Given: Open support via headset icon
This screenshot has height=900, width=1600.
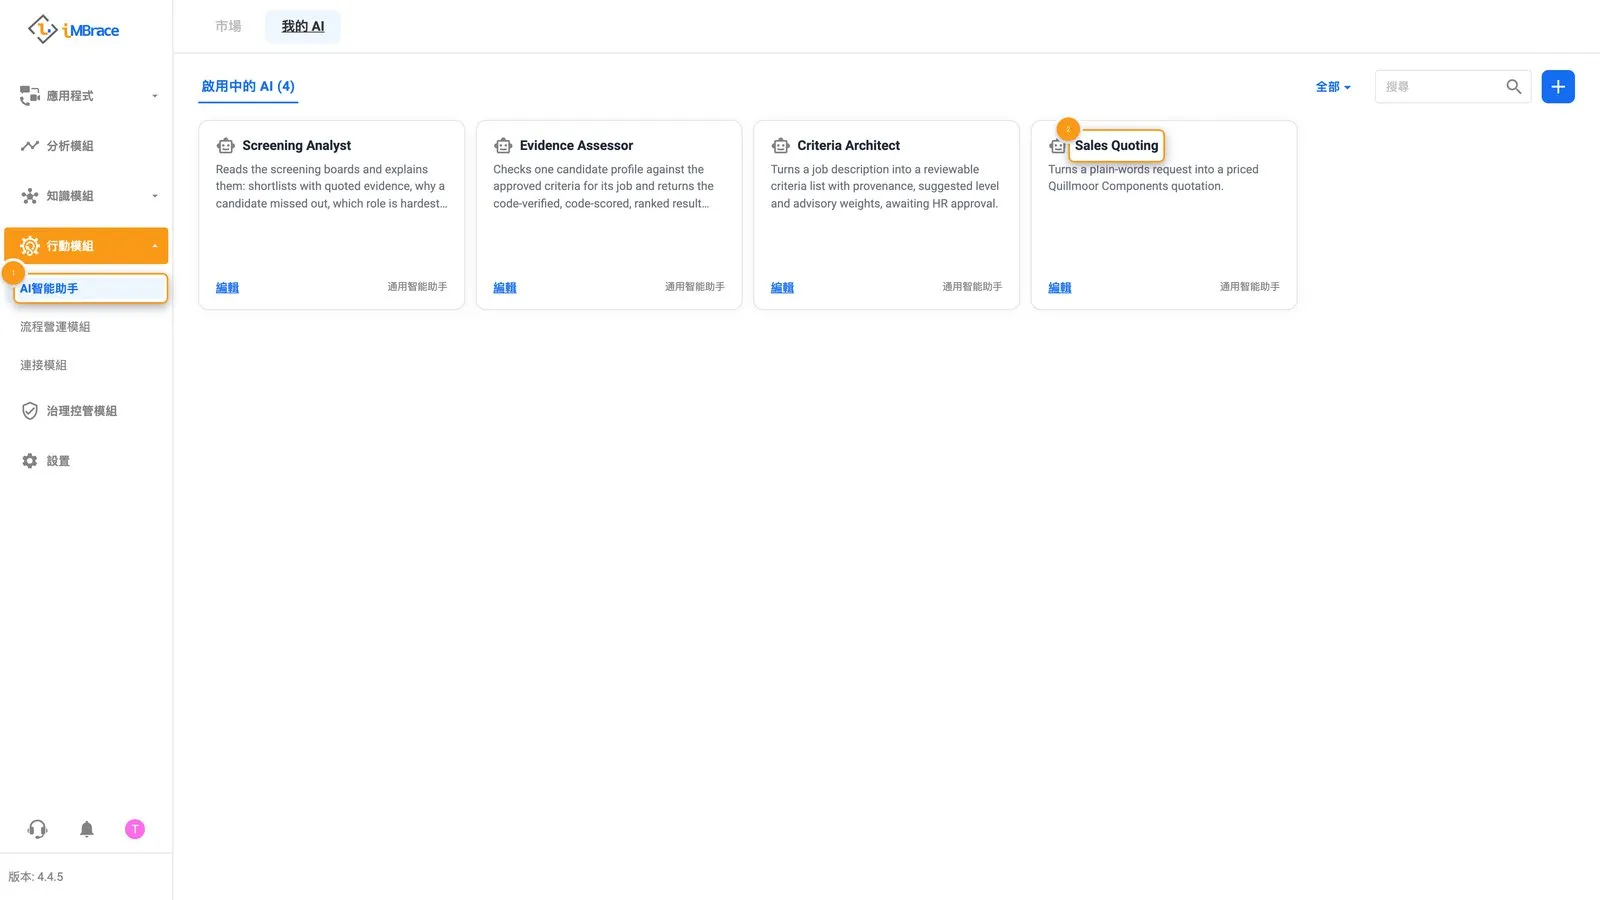Looking at the screenshot, I should pos(37,829).
